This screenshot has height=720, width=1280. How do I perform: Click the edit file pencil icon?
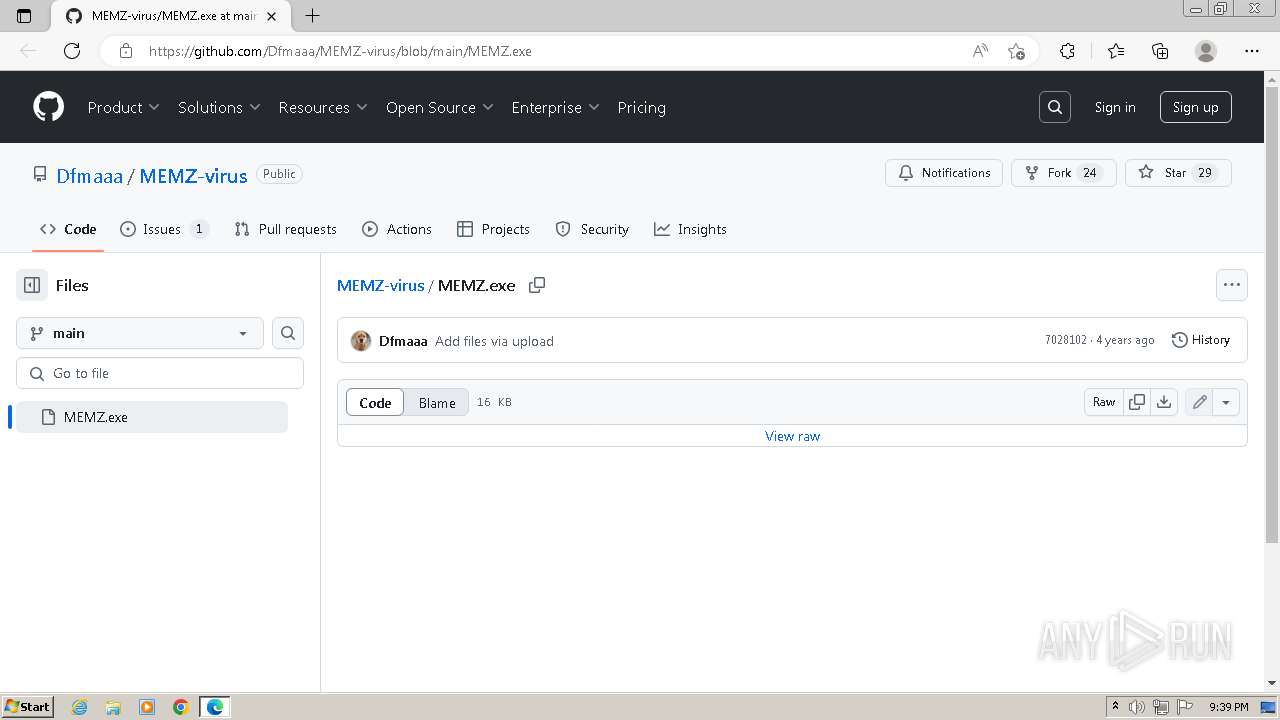(1199, 402)
